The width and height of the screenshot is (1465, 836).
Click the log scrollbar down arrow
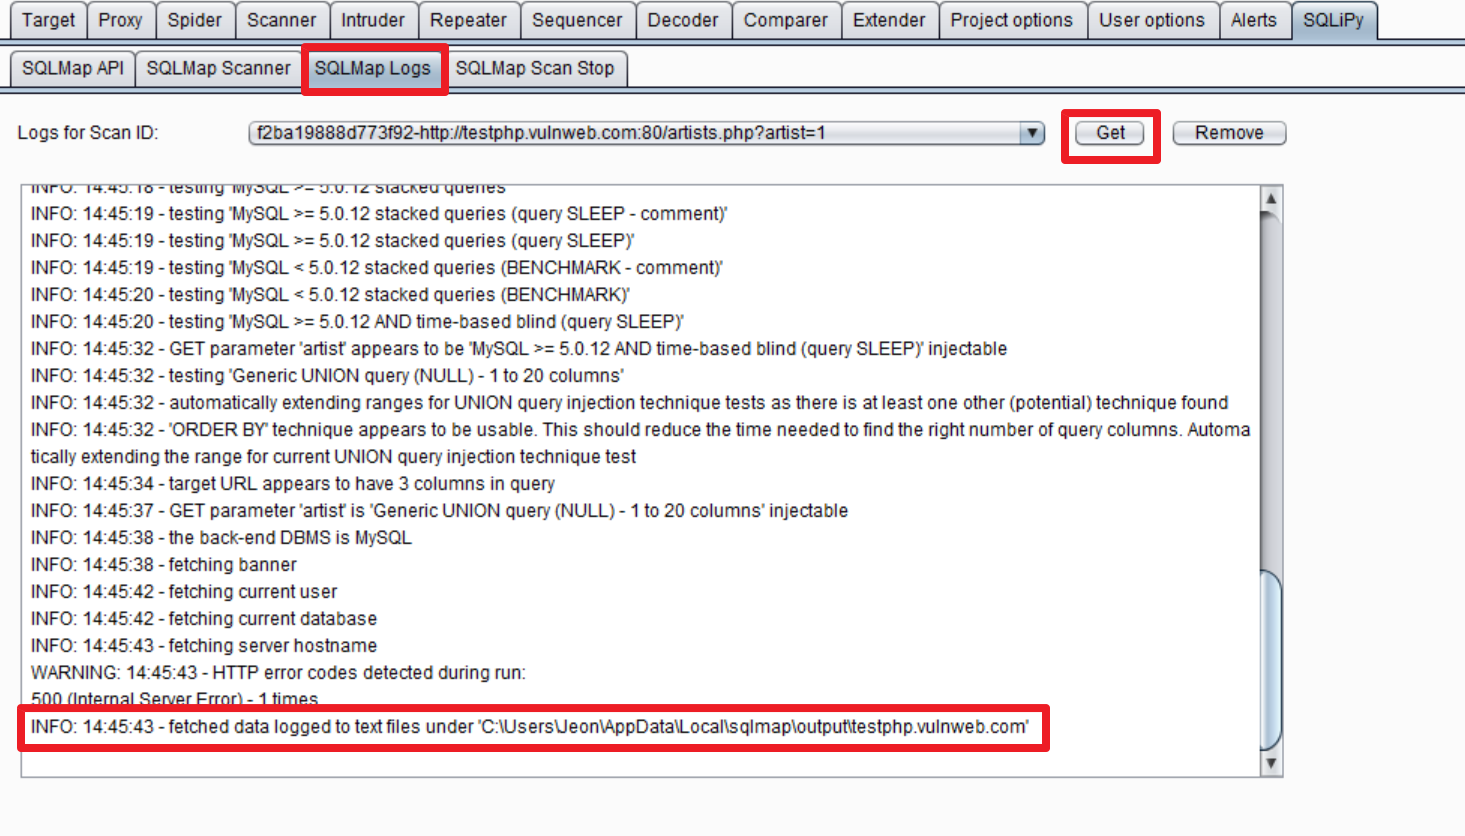pyautogui.click(x=1271, y=763)
